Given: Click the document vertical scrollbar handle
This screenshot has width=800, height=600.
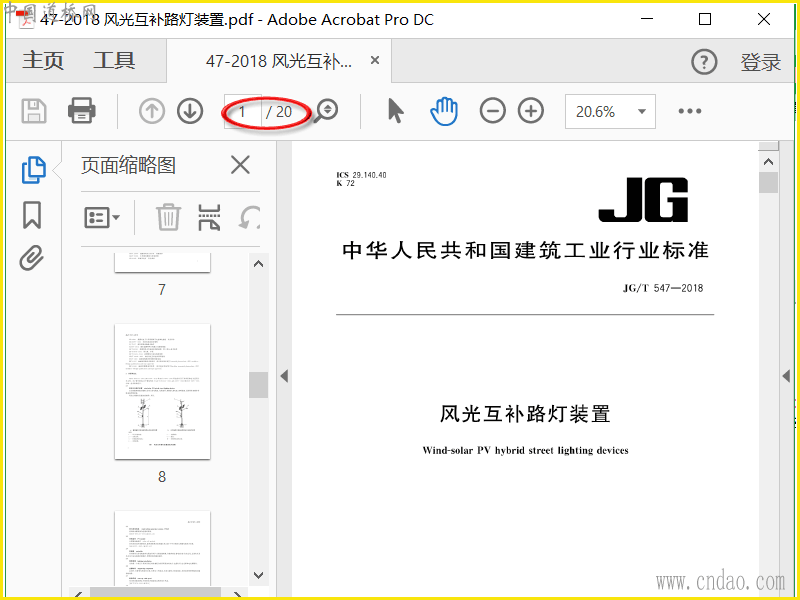Looking at the screenshot, I should tap(768, 182).
